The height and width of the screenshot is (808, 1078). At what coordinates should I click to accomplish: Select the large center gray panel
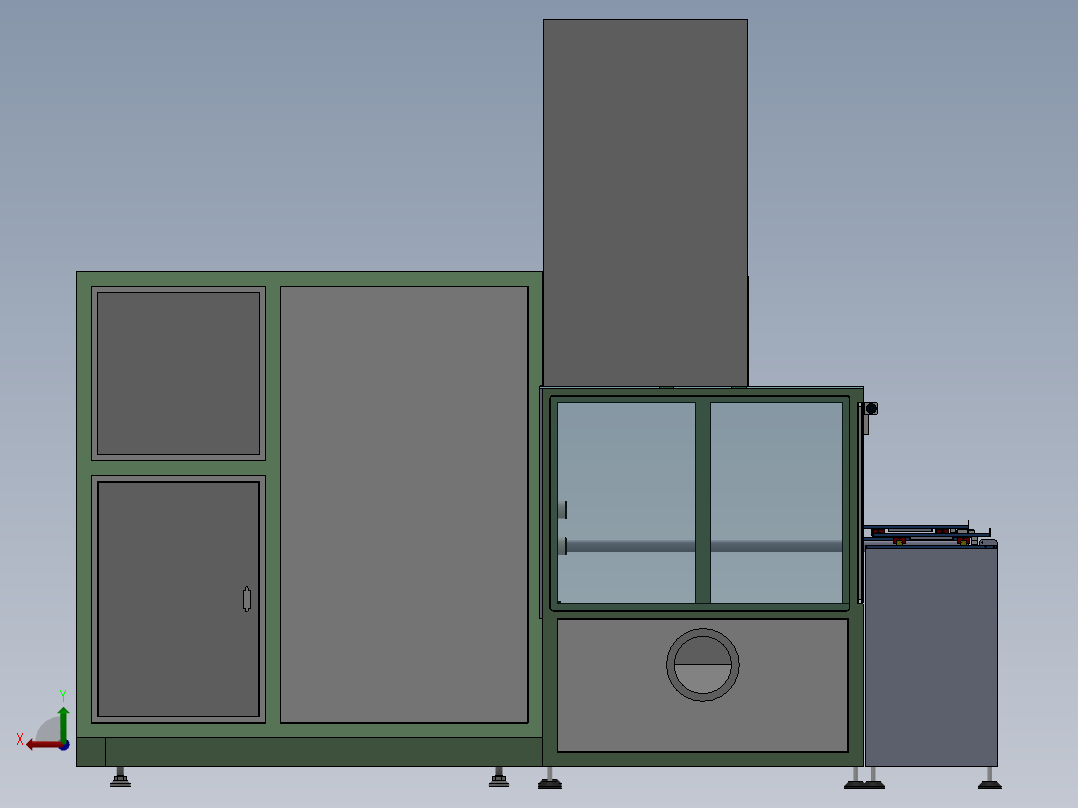[404, 504]
